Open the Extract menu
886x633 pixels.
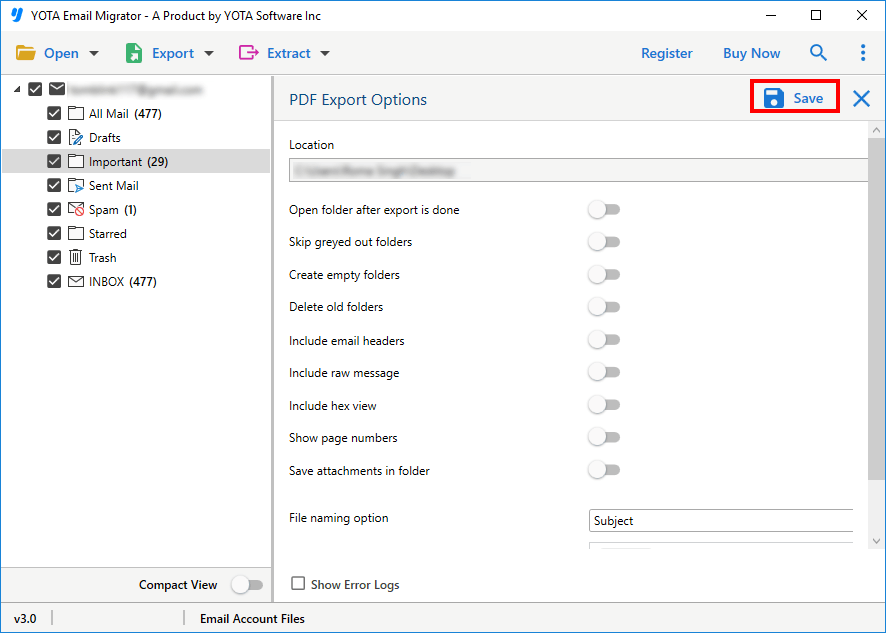[x=284, y=53]
